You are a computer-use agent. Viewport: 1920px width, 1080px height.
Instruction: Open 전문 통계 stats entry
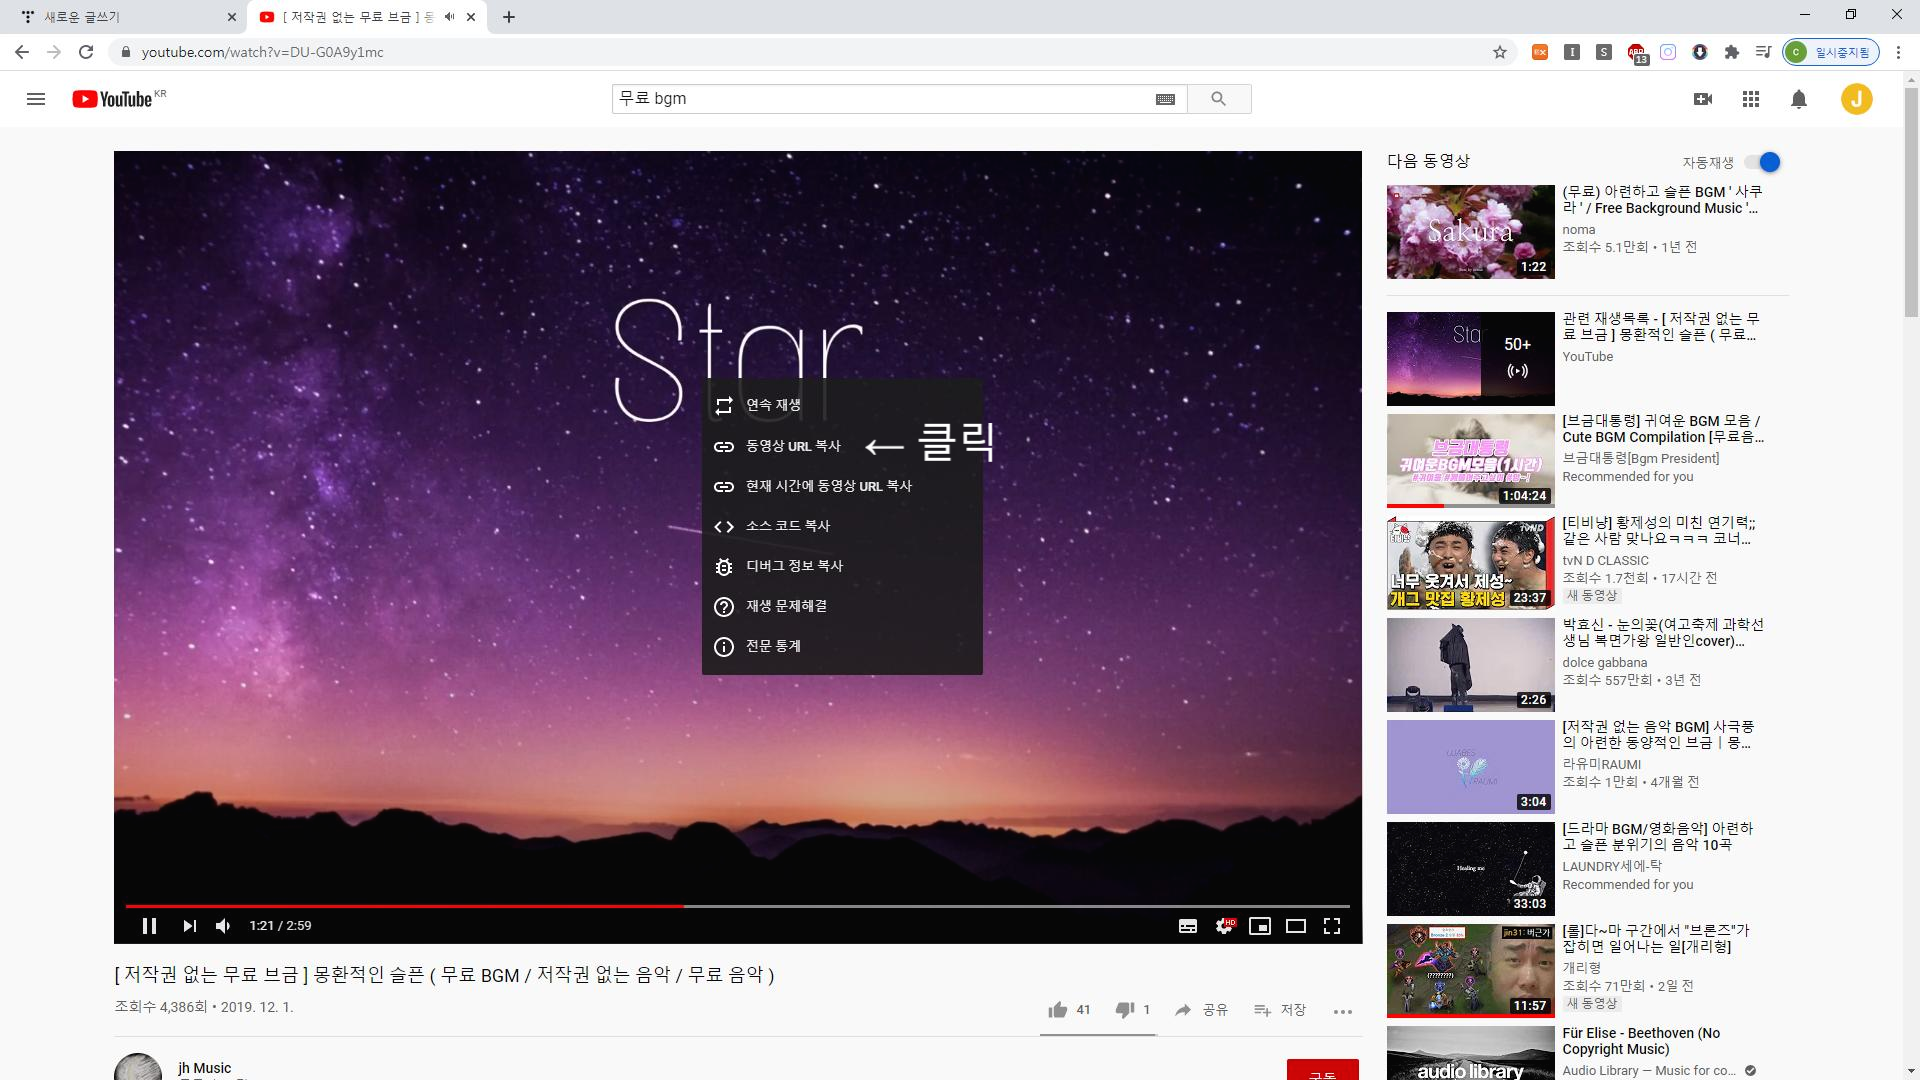(x=842, y=646)
